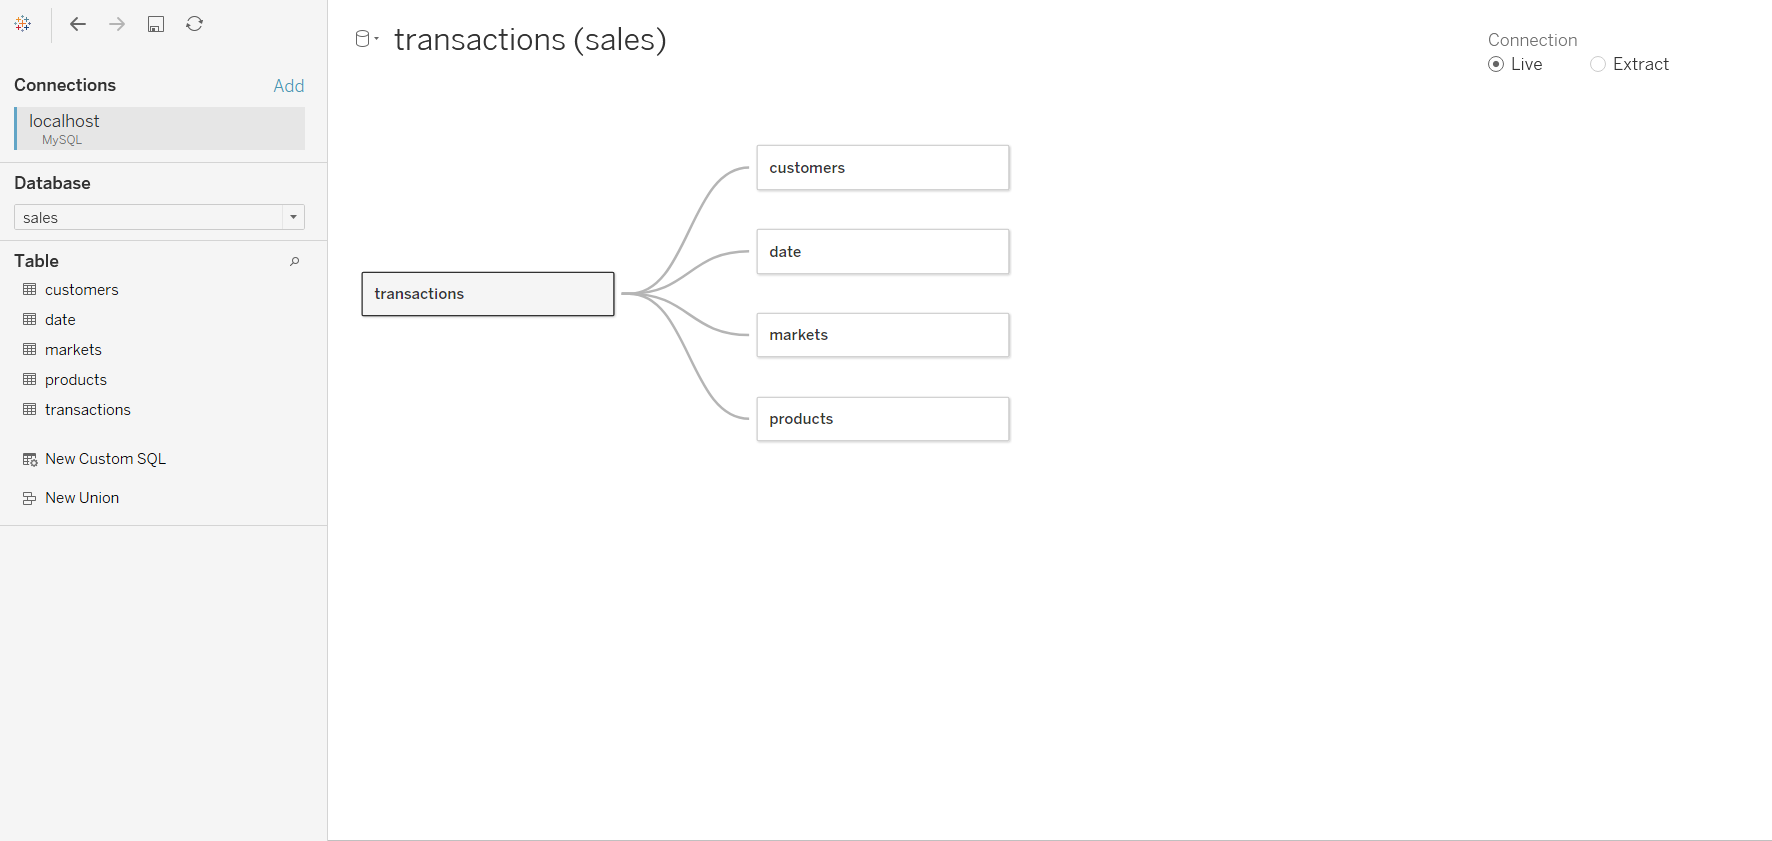Refresh the data source with the reload icon
The image size is (1772, 841).
[195, 24]
